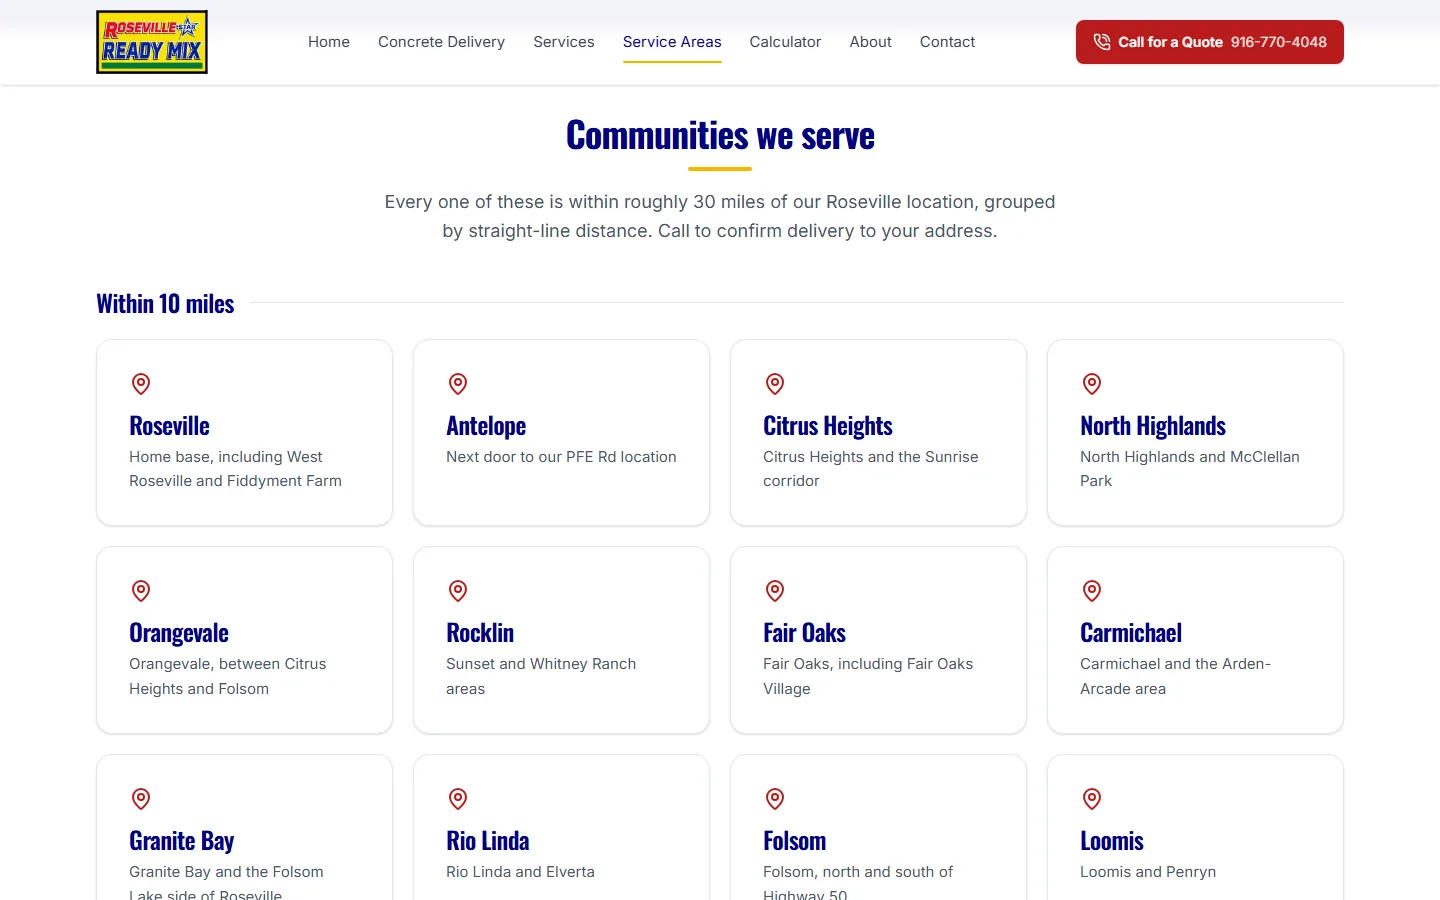Click the map pin icon above Loomis
The height and width of the screenshot is (900, 1440).
(x=1092, y=799)
